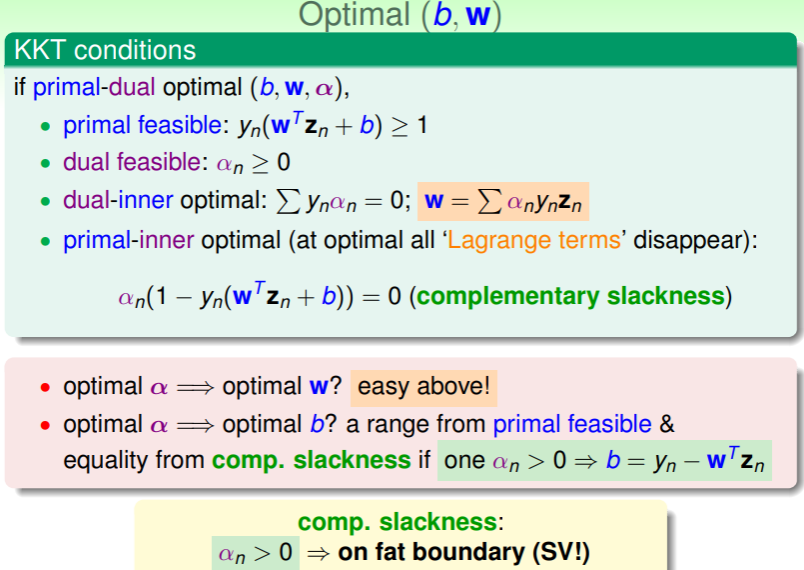Click the green-highlighted "one αₙ > 0 ⇒ b = yₙ − wᵀzₙ" box
The height and width of the screenshot is (570, 804).
(x=604, y=462)
